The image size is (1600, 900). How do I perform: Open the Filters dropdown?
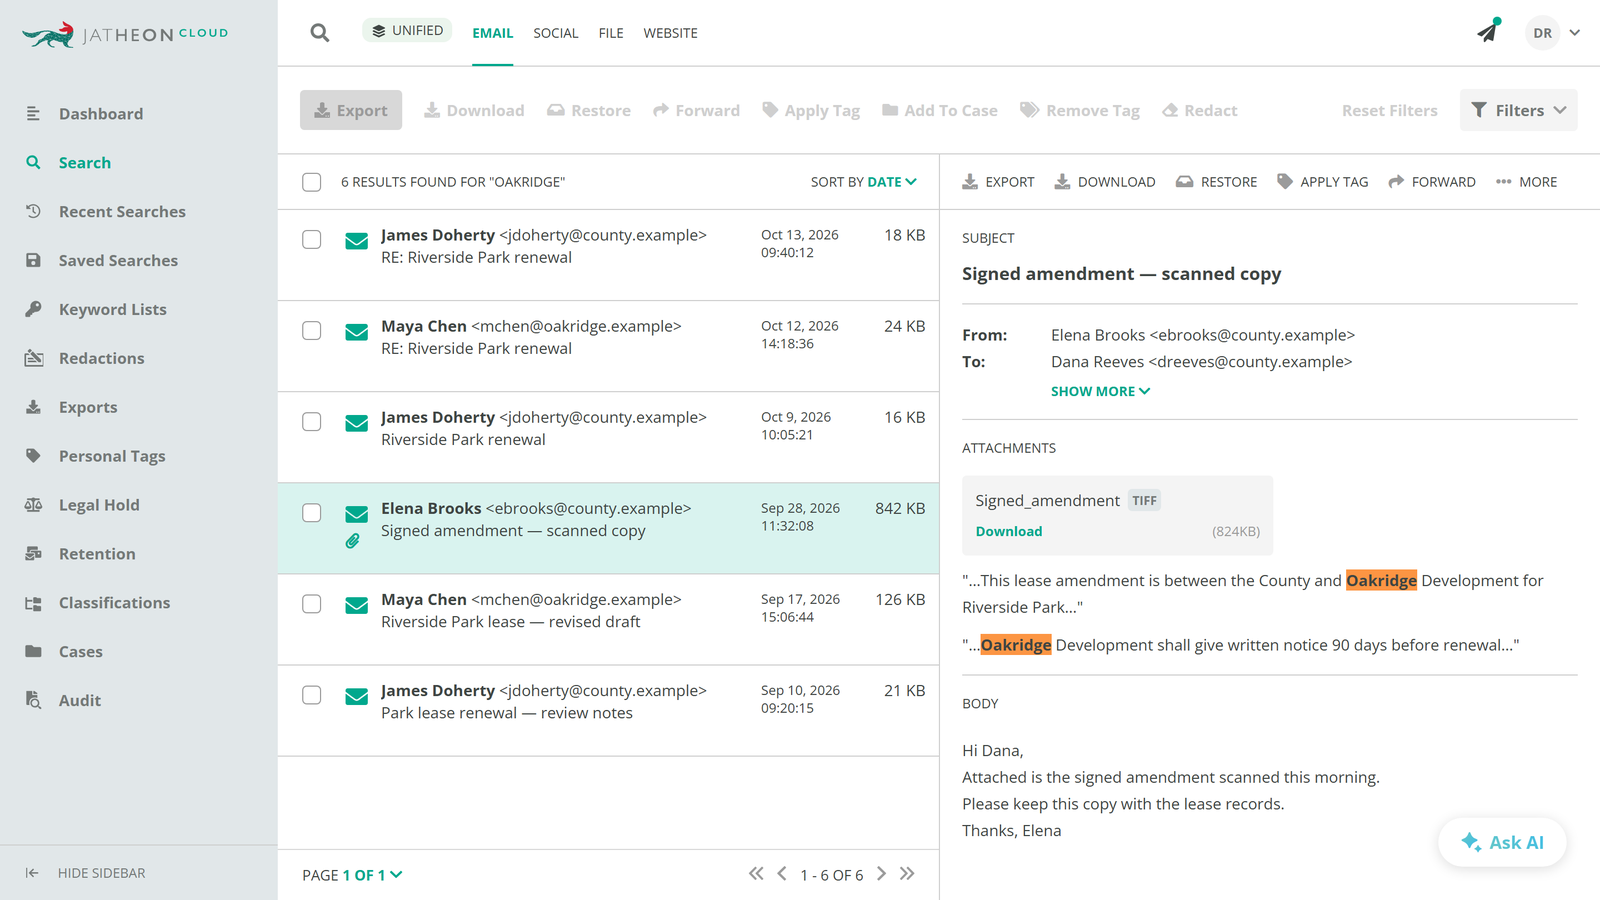click(x=1518, y=110)
